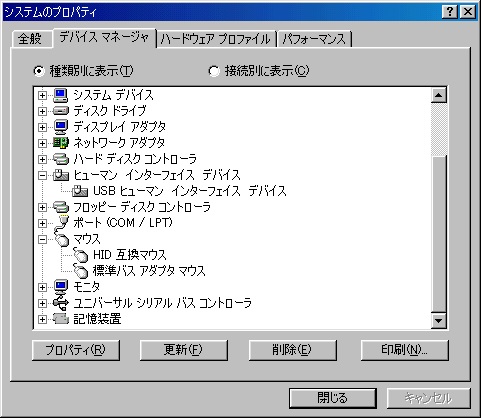
Task: Click the プロパティ(R) button
Action: click(x=76, y=350)
